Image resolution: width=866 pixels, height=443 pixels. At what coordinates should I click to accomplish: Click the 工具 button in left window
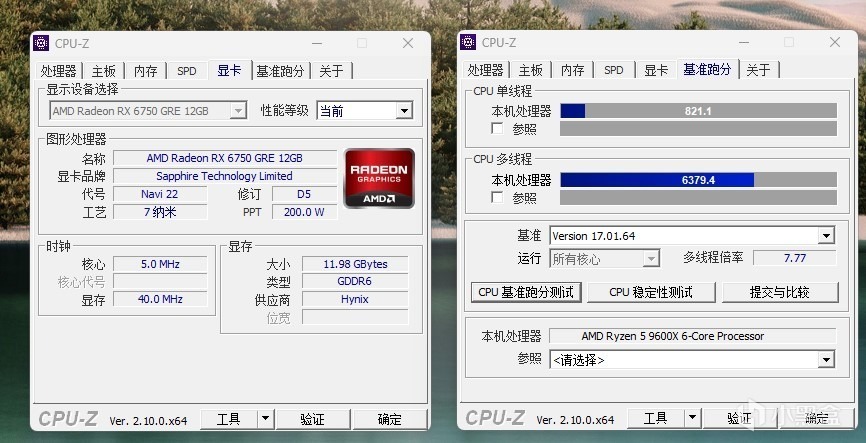(x=229, y=419)
